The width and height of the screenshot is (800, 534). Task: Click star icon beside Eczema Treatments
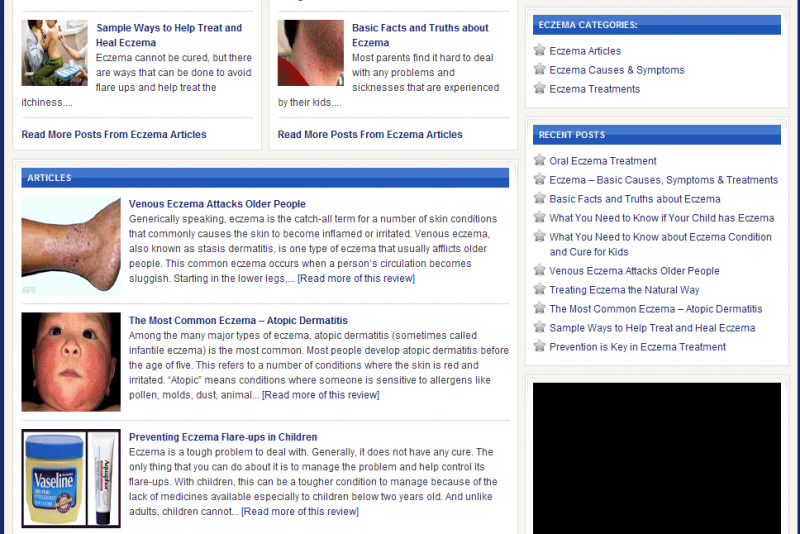539,88
